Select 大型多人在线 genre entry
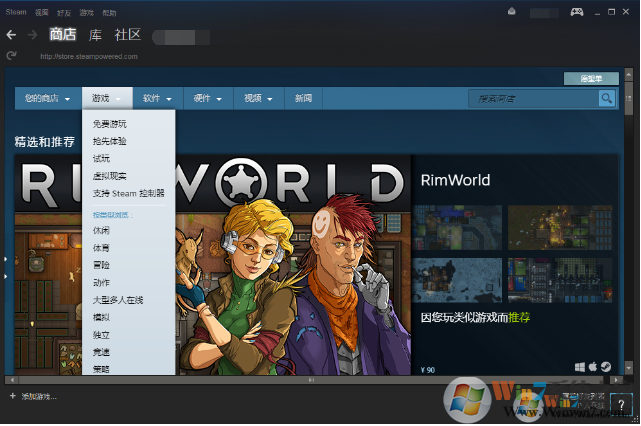Screen dimensions: 641x426 [118, 299]
